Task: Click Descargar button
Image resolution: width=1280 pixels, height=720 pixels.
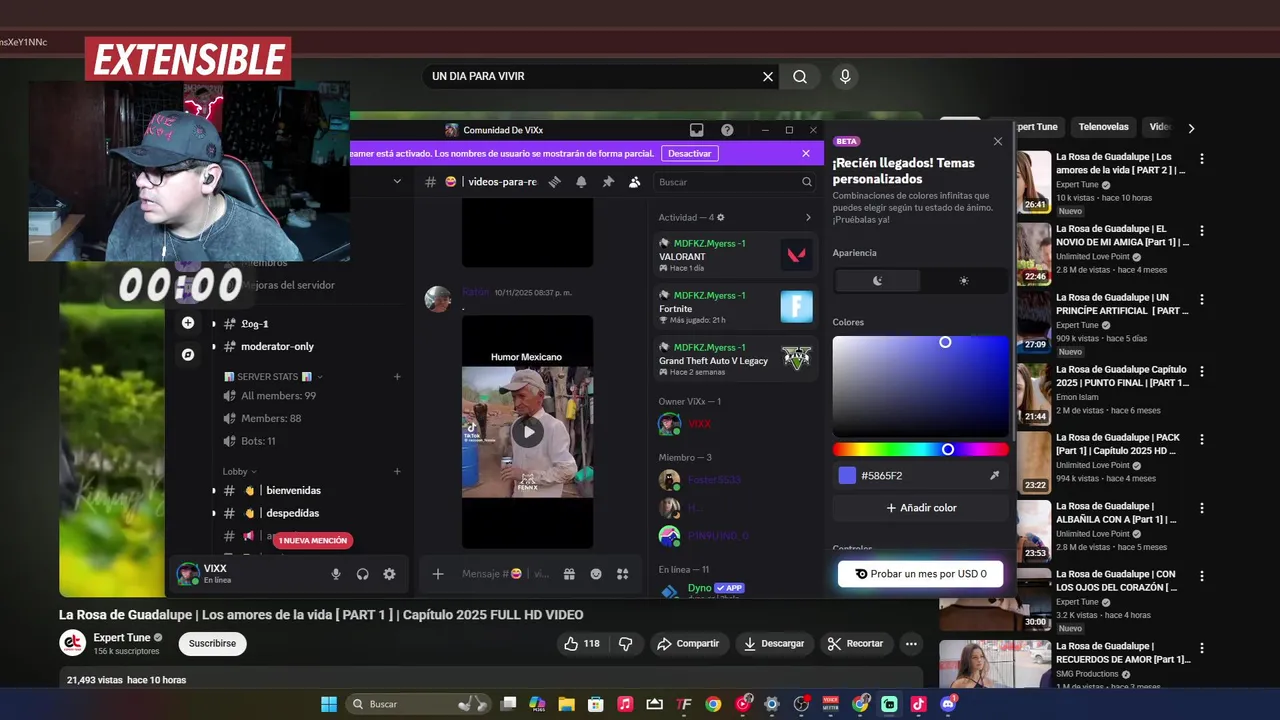Action: (x=774, y=644)
